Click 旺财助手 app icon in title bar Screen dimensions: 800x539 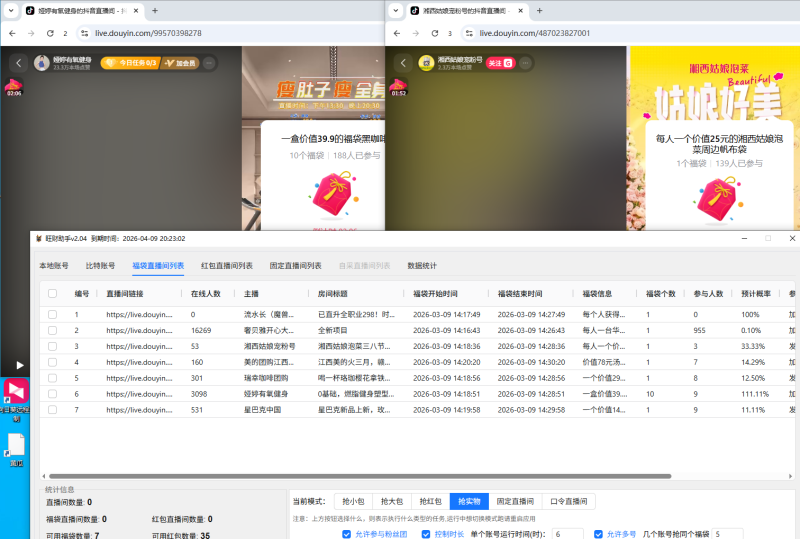[x=39, y=238]
